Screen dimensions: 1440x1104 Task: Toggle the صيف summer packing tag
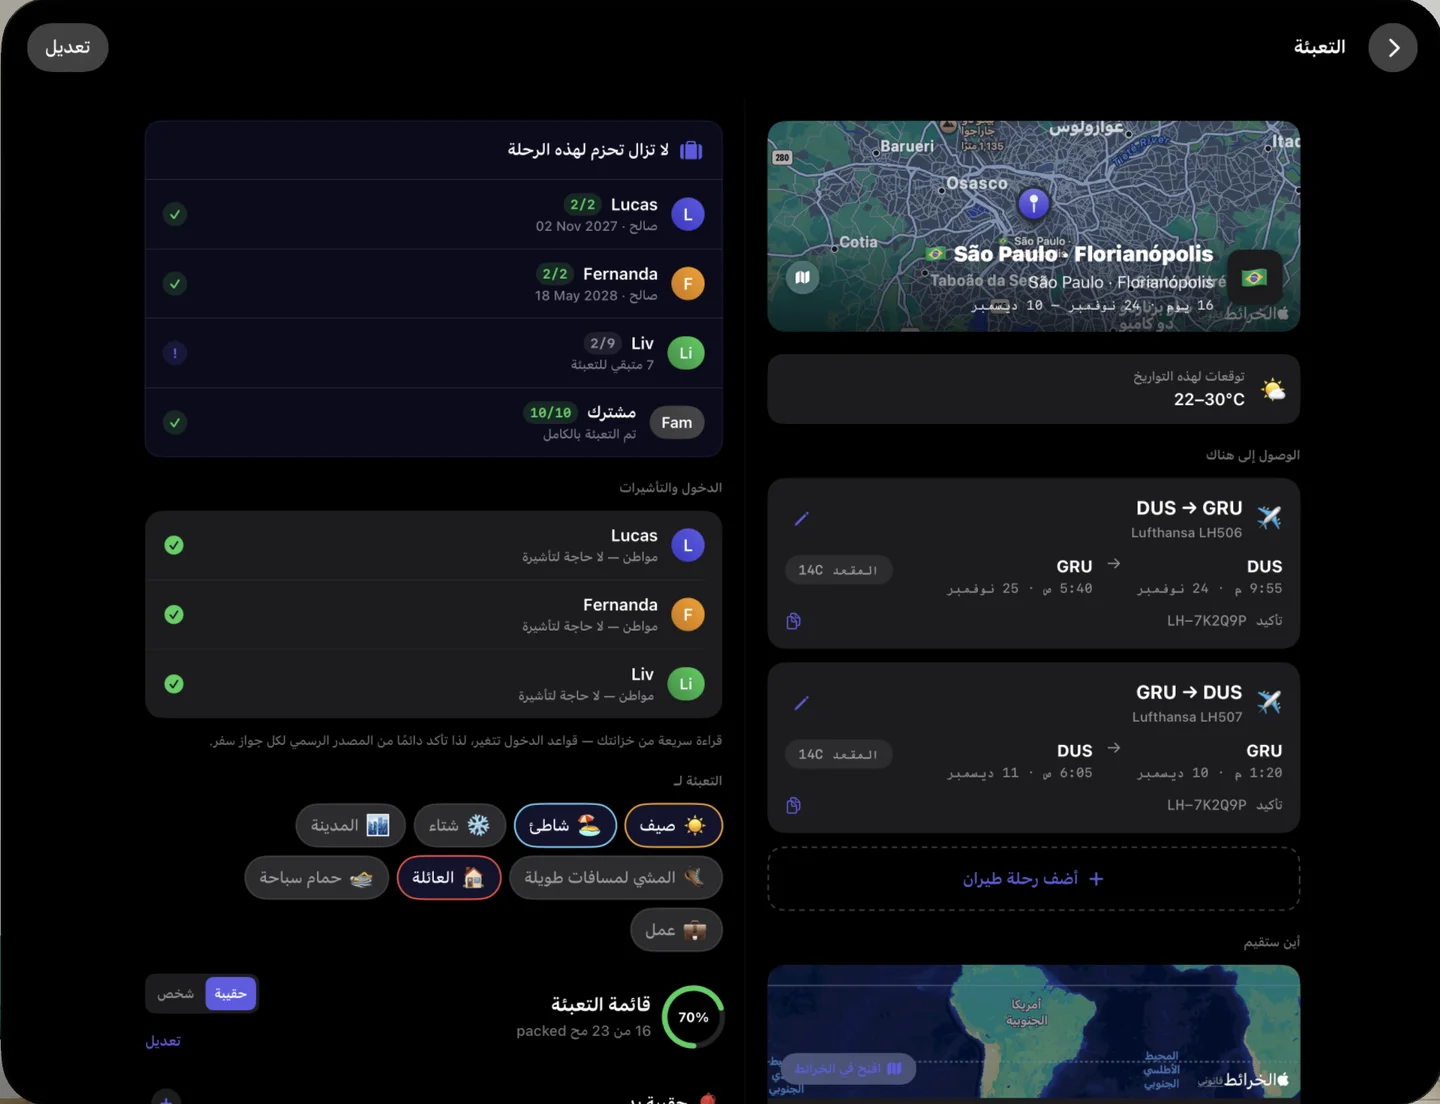[x=673, y=825]
